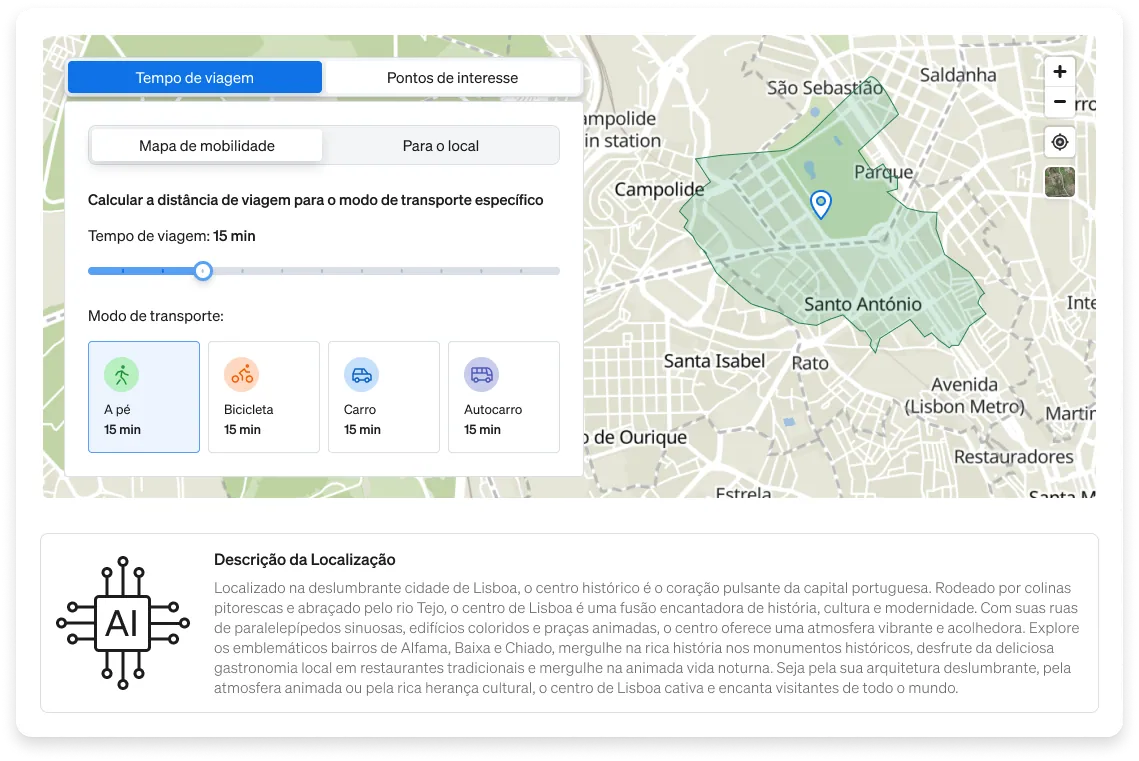This screenshot has height=761, width=1139.
Task: Click the blue location pin on map
Action: [x=821, y=204]
